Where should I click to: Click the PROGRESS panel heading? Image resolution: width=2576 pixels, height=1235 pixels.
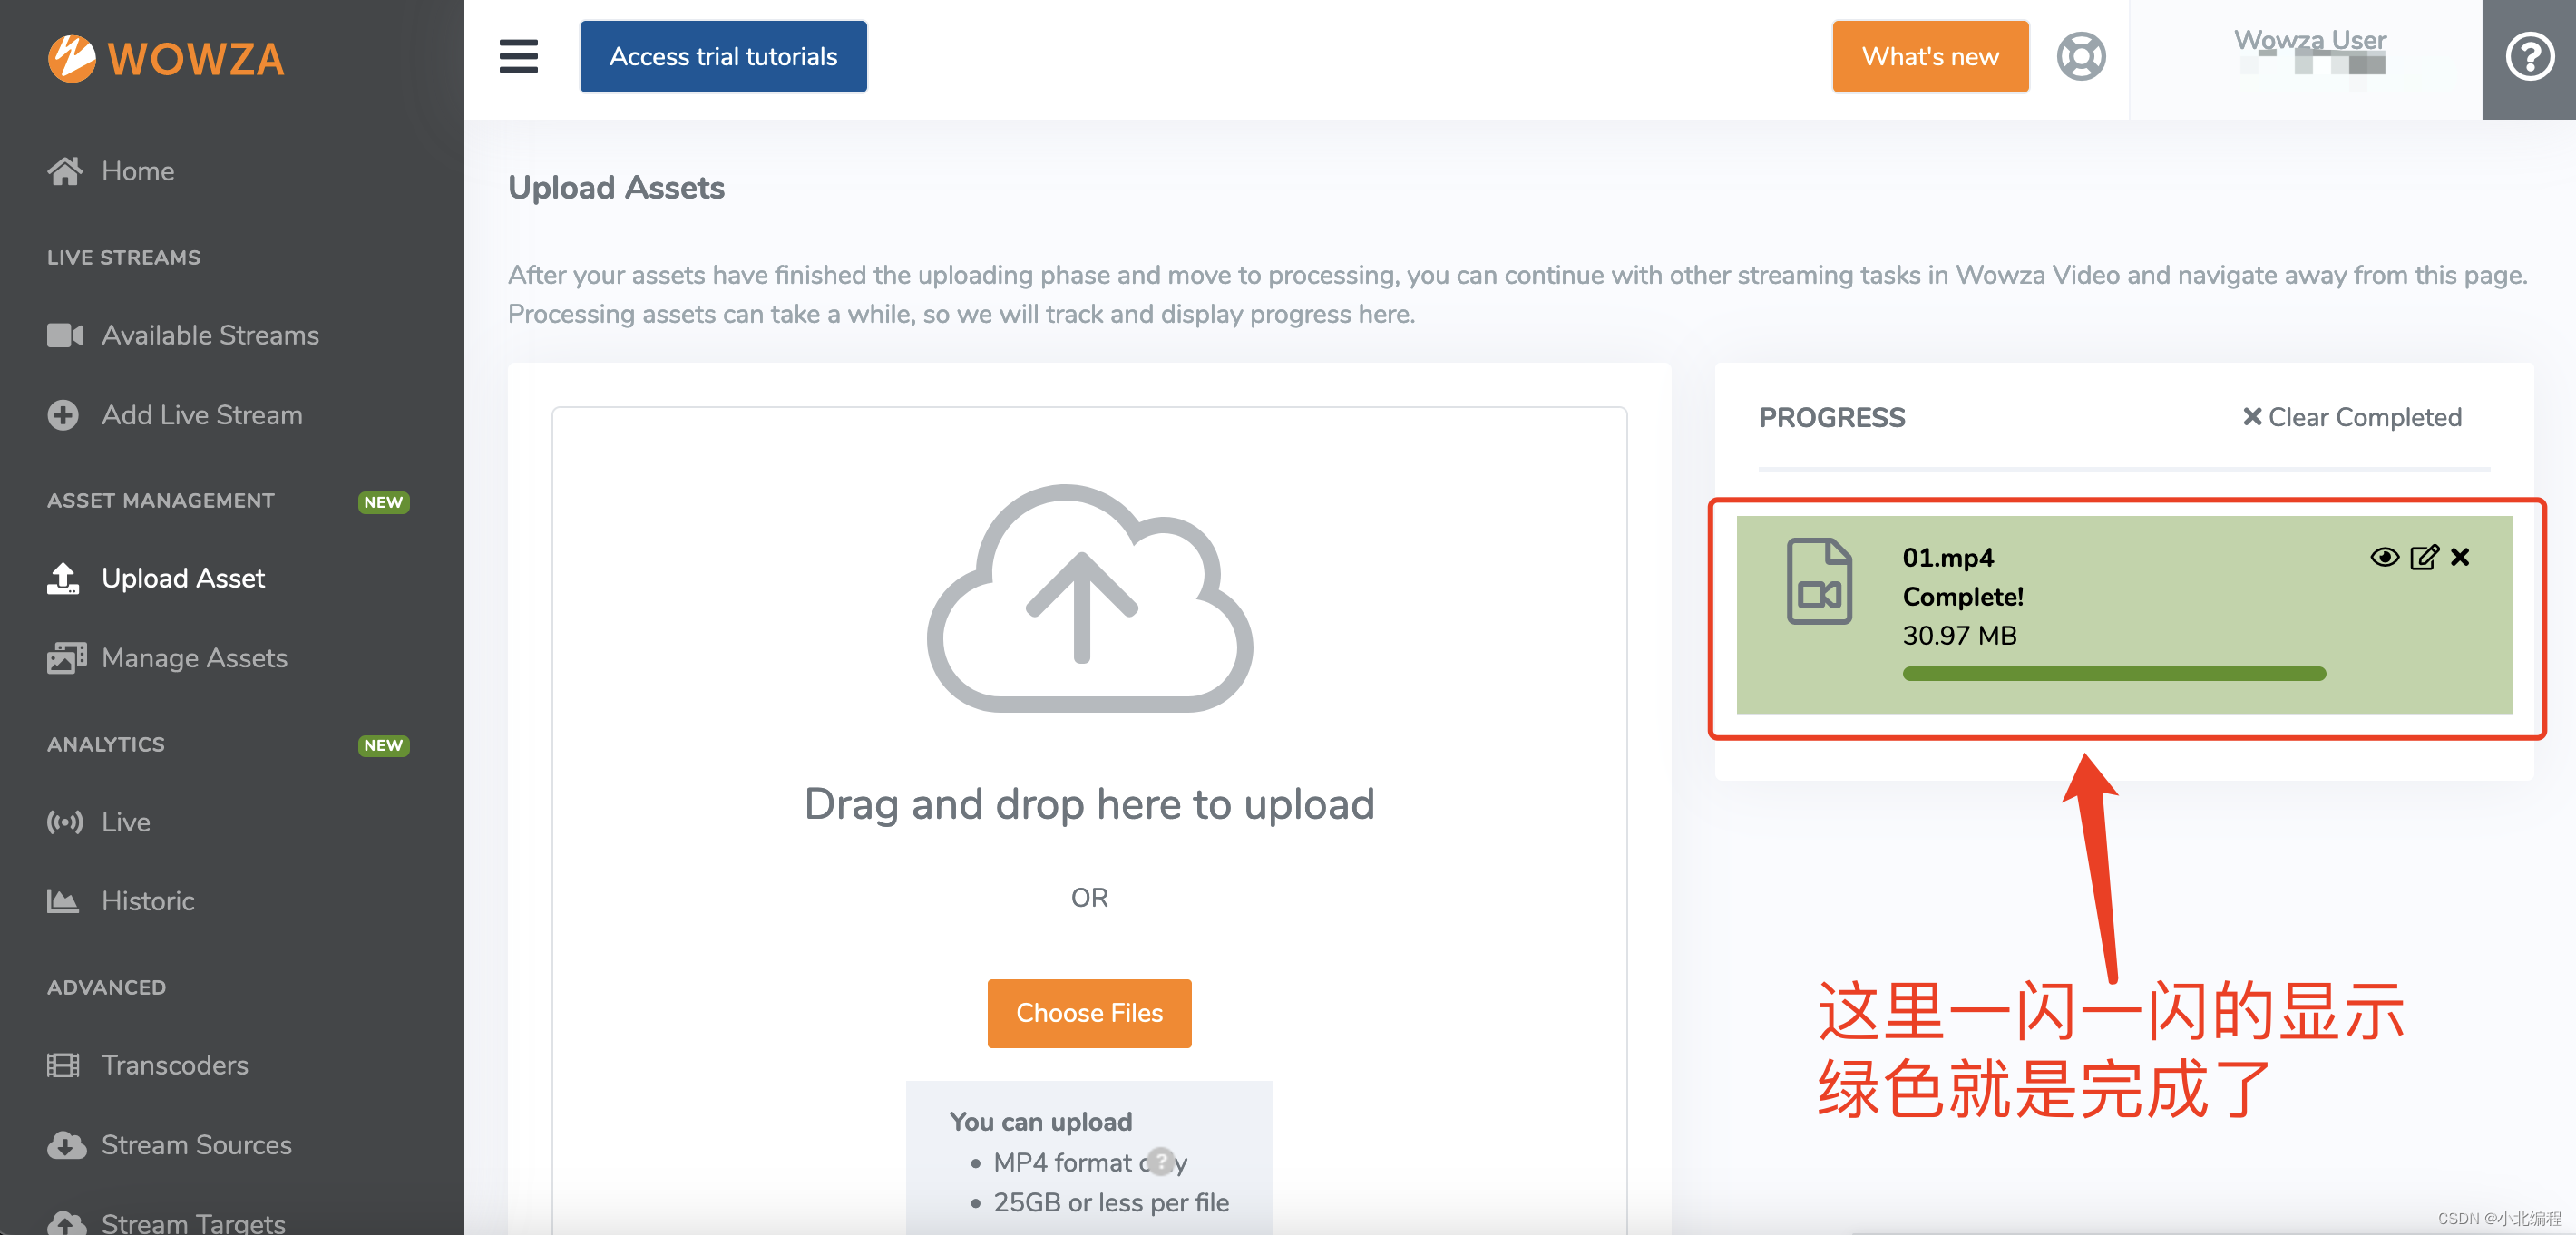pyautogui.click(x=1831, y=418)
